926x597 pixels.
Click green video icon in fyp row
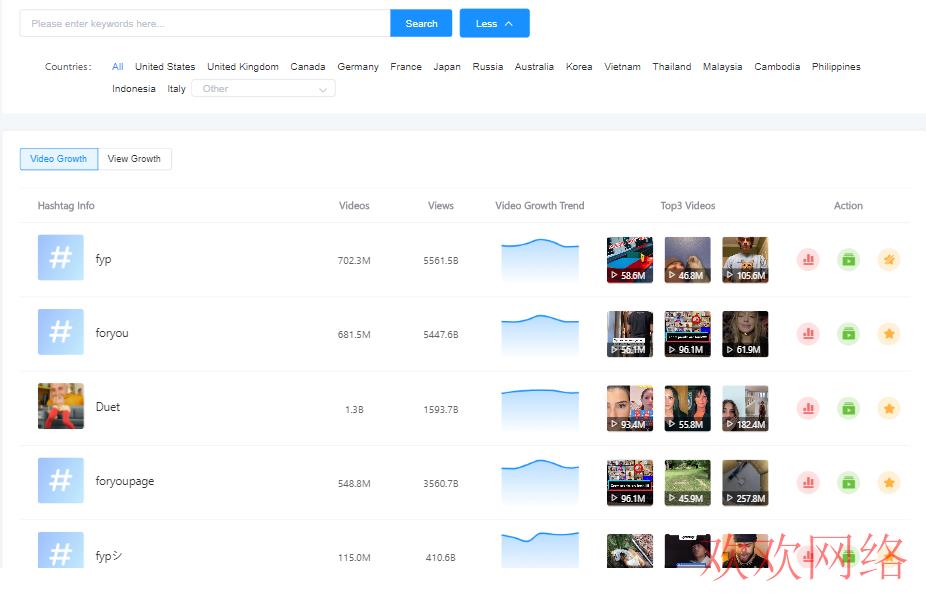click(849, 259)
